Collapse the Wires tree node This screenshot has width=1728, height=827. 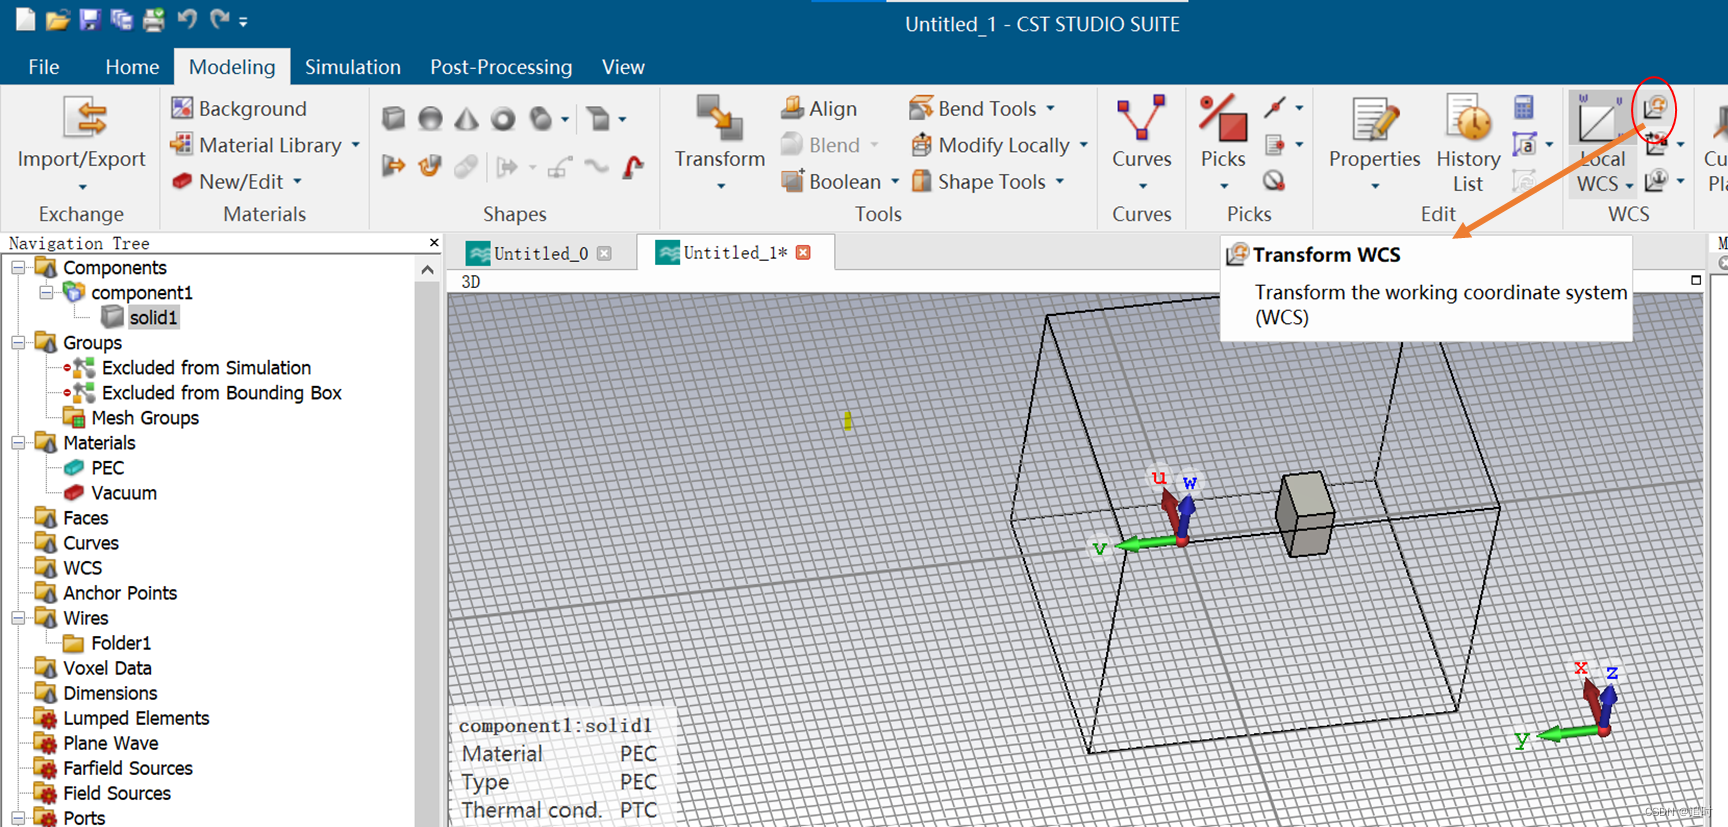[x=18, y=618]
